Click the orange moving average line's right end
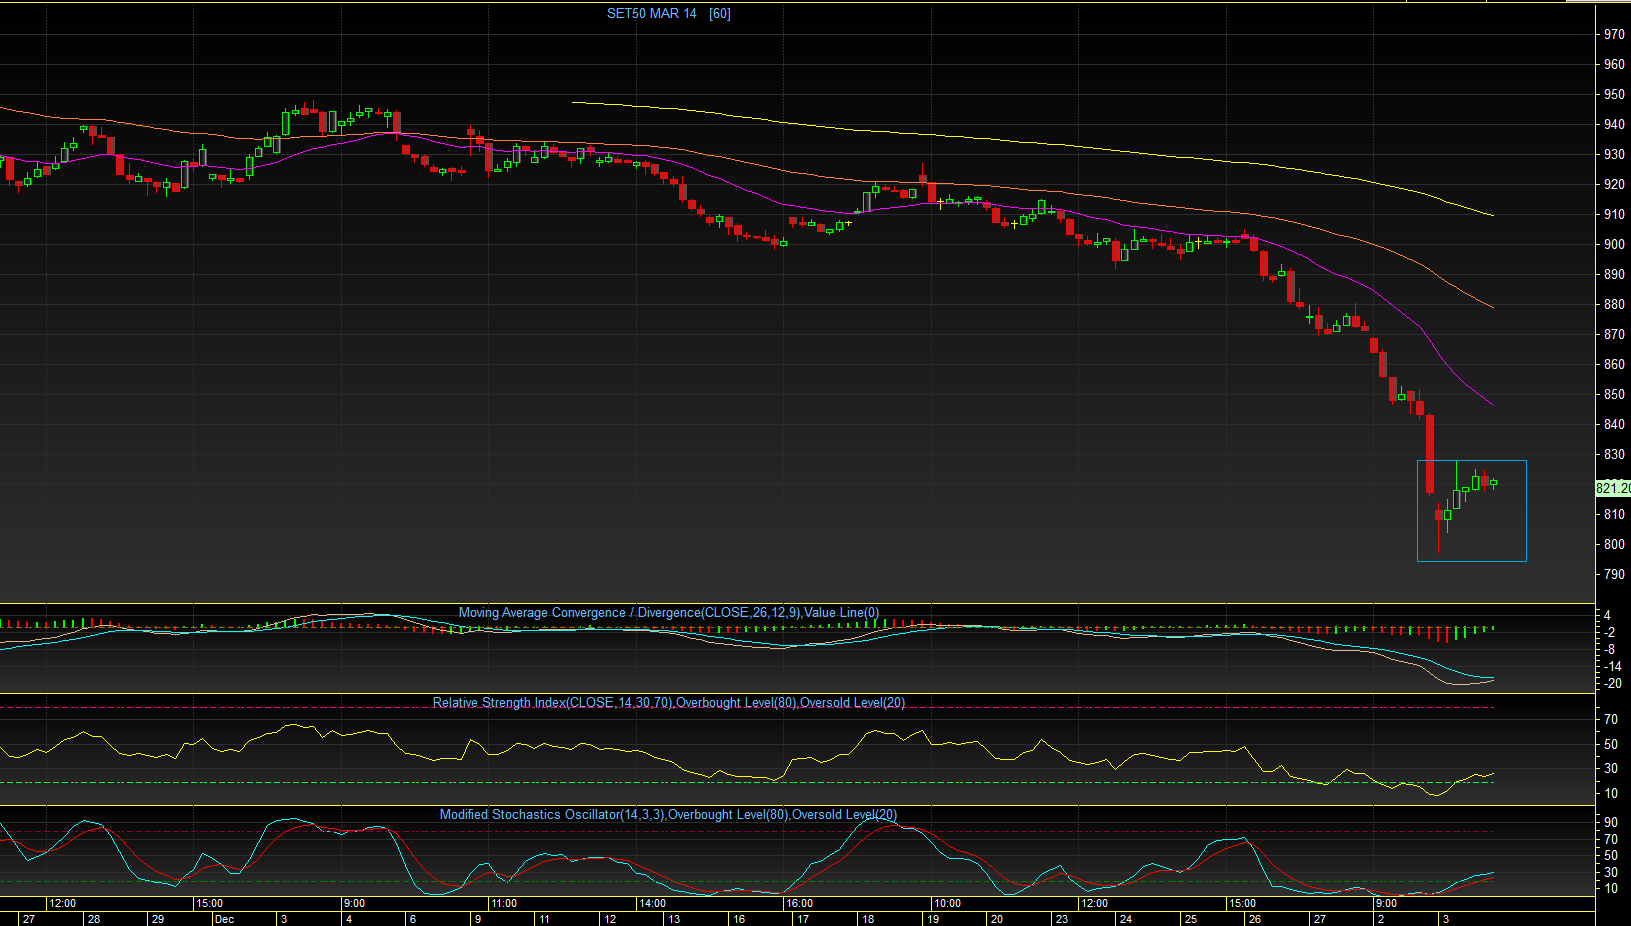The image size is (1631, 926). pyautogui.click(x=1492, y=307)
